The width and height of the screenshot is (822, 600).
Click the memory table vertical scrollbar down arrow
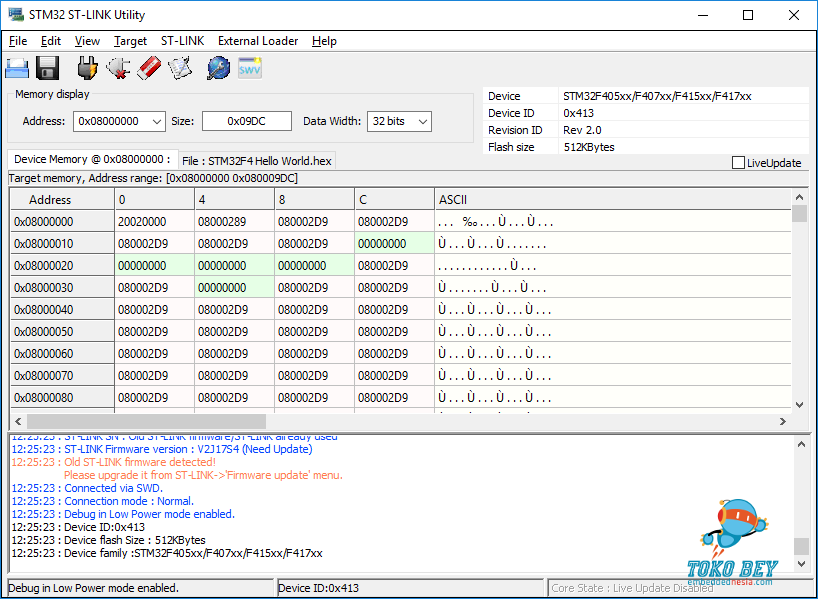pyautogui.click(x=799, y=405)
